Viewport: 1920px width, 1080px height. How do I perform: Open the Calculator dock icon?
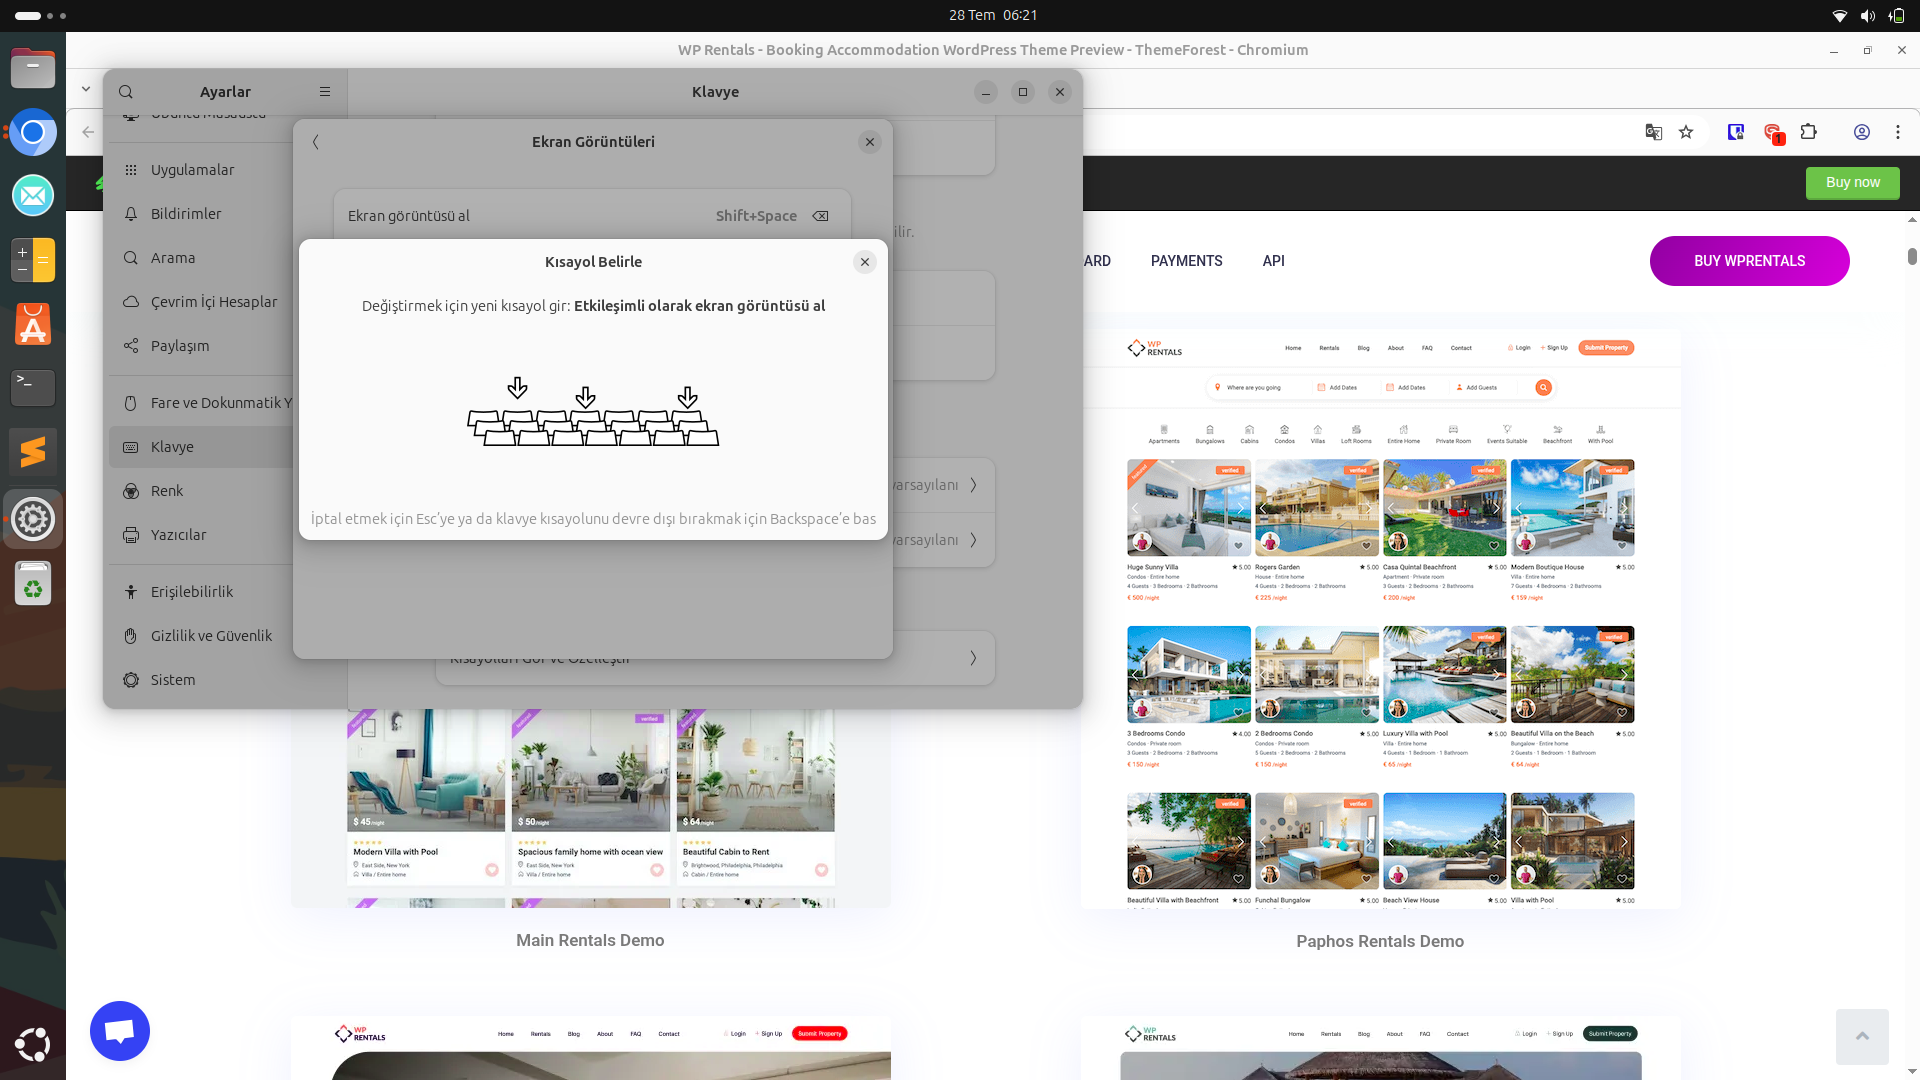point(33,260)
